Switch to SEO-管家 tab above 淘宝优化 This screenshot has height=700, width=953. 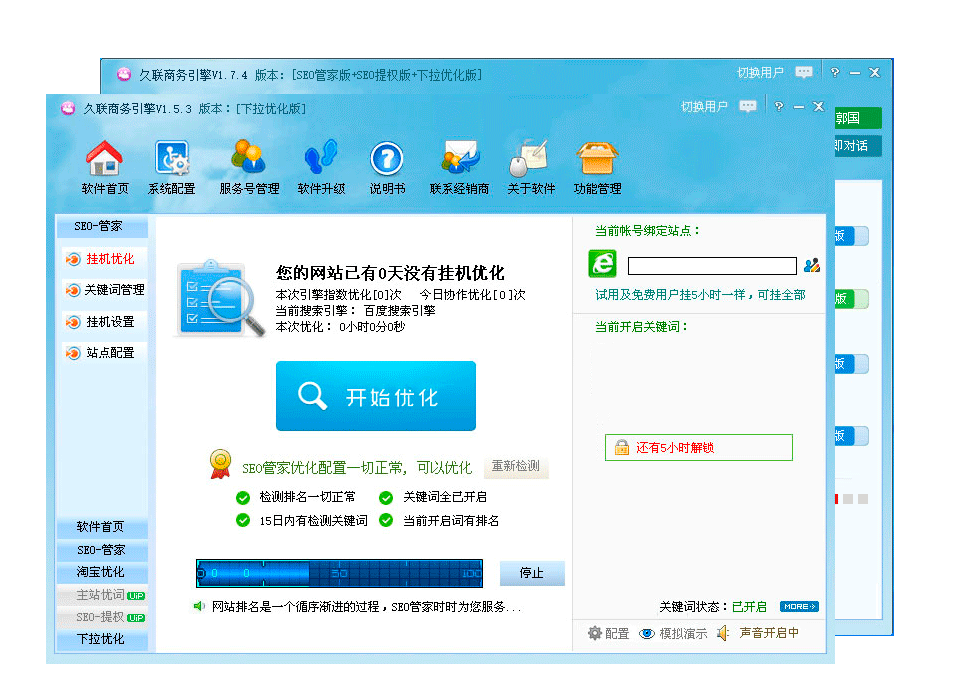(x=102, y=550)
